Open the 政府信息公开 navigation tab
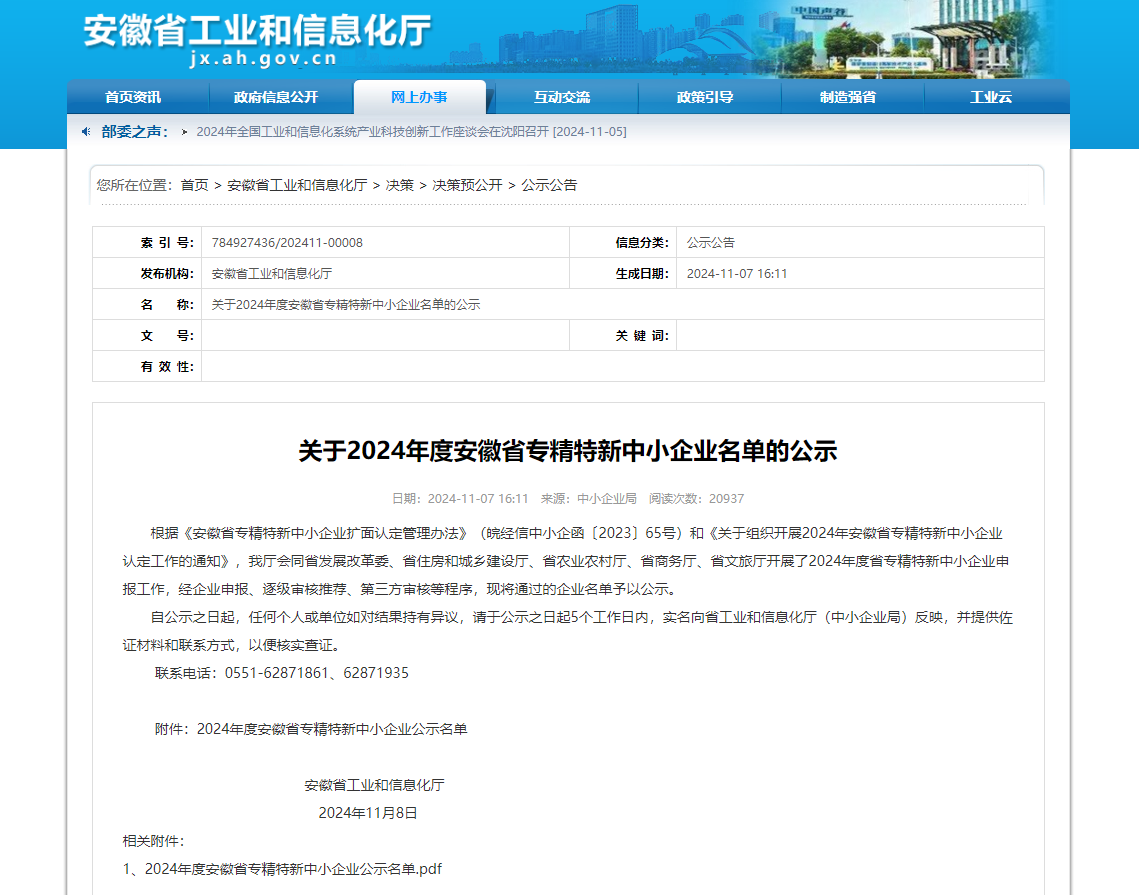The height and width of the screenshot is (895, 1139). tap(276, 97)
